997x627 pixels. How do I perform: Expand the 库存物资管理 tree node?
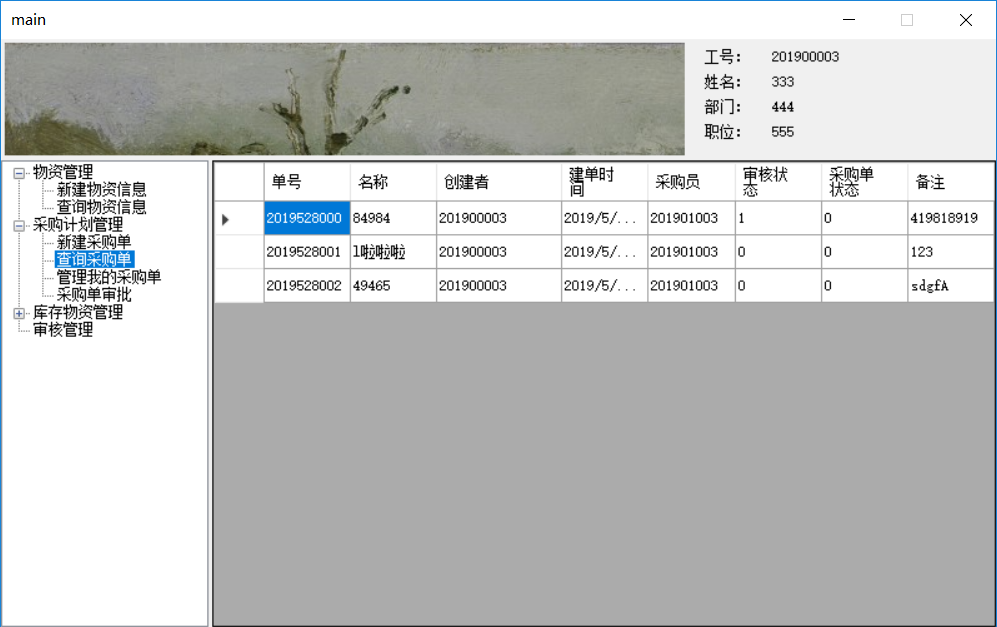(x=19, y=313)
